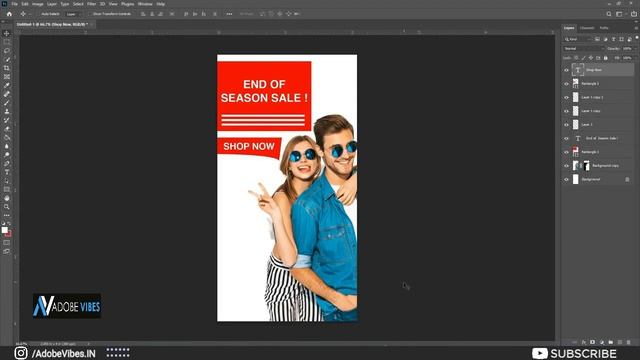Select the Spot Healing Brush tool

coord(7,94)
